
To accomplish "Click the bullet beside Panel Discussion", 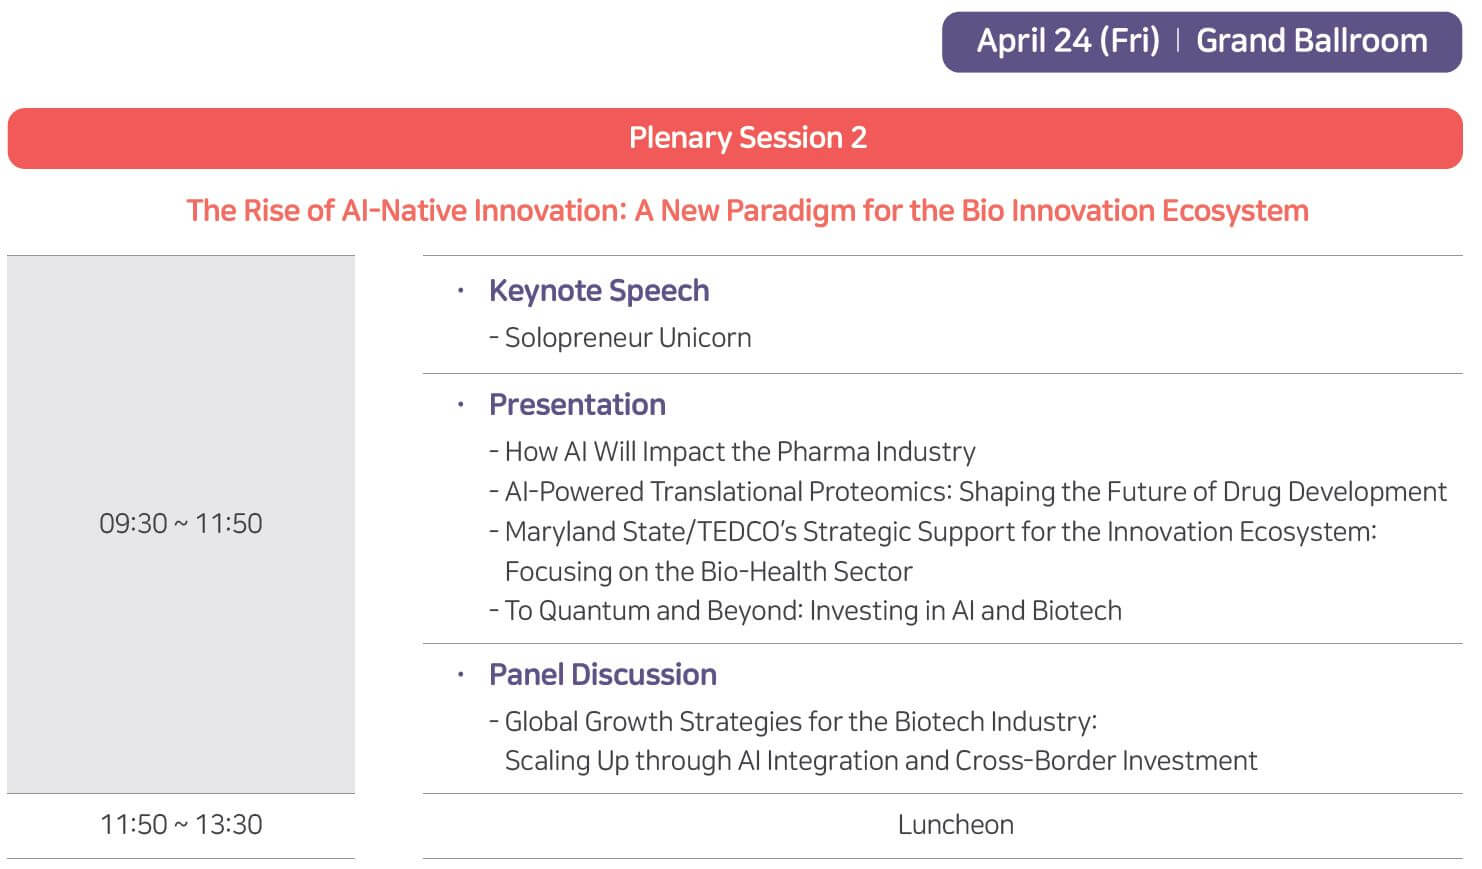I will pos(460,675).
